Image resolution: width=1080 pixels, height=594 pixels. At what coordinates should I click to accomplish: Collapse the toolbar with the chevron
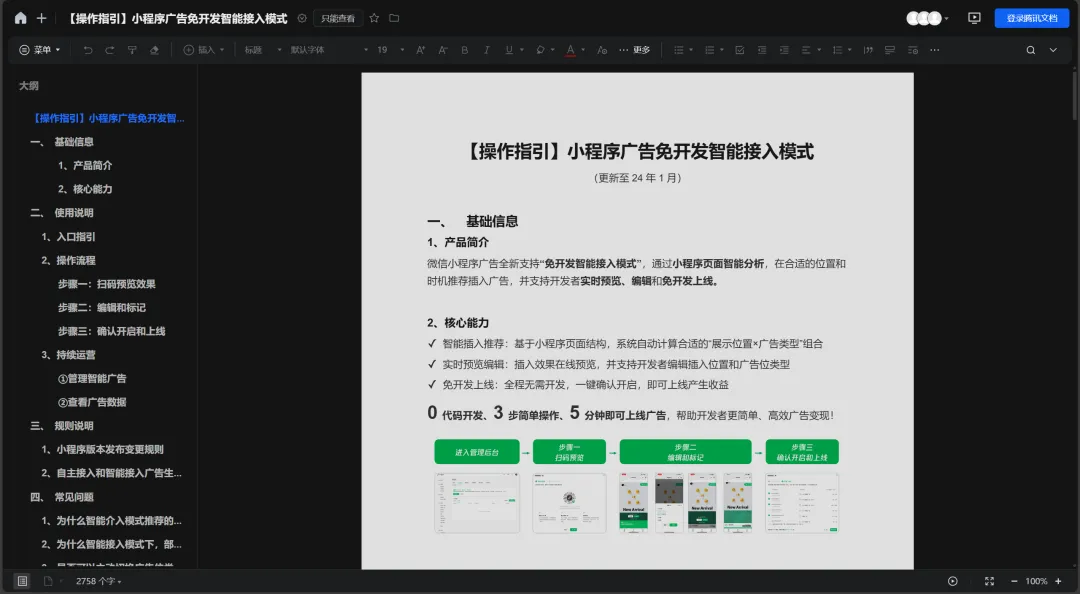[x=1053, y=50]
